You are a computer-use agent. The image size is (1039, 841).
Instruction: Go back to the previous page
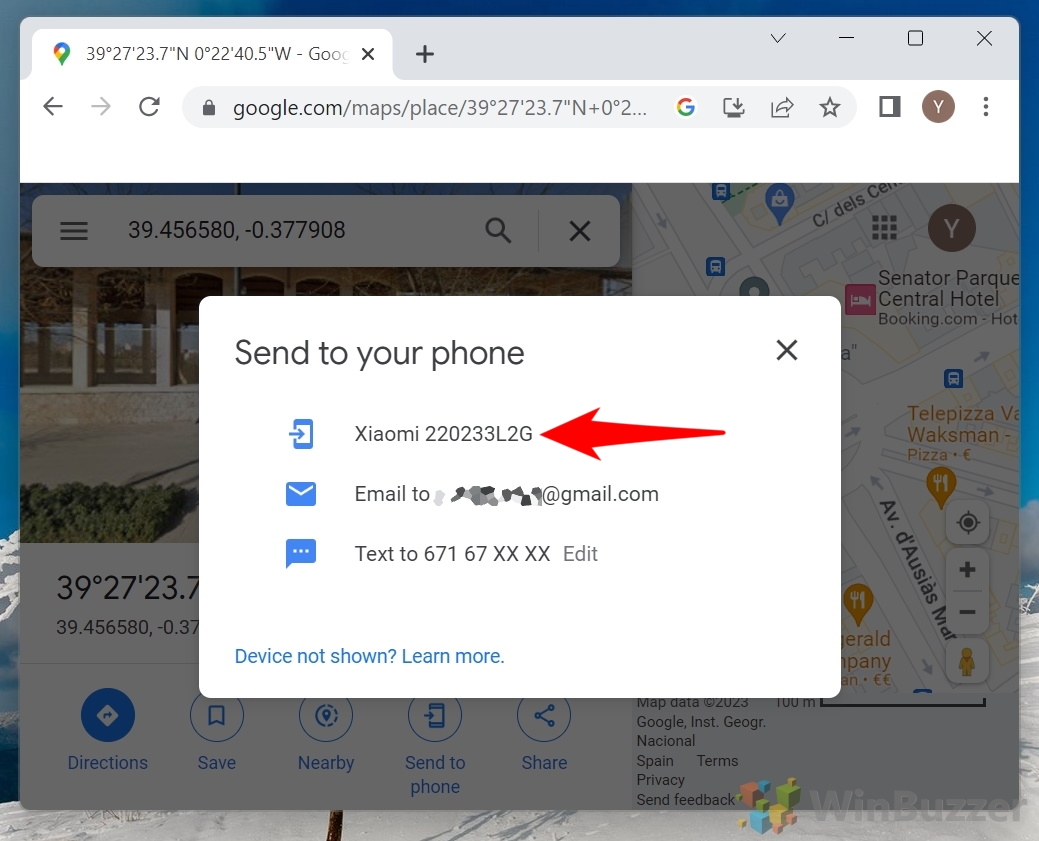point(53,107)
